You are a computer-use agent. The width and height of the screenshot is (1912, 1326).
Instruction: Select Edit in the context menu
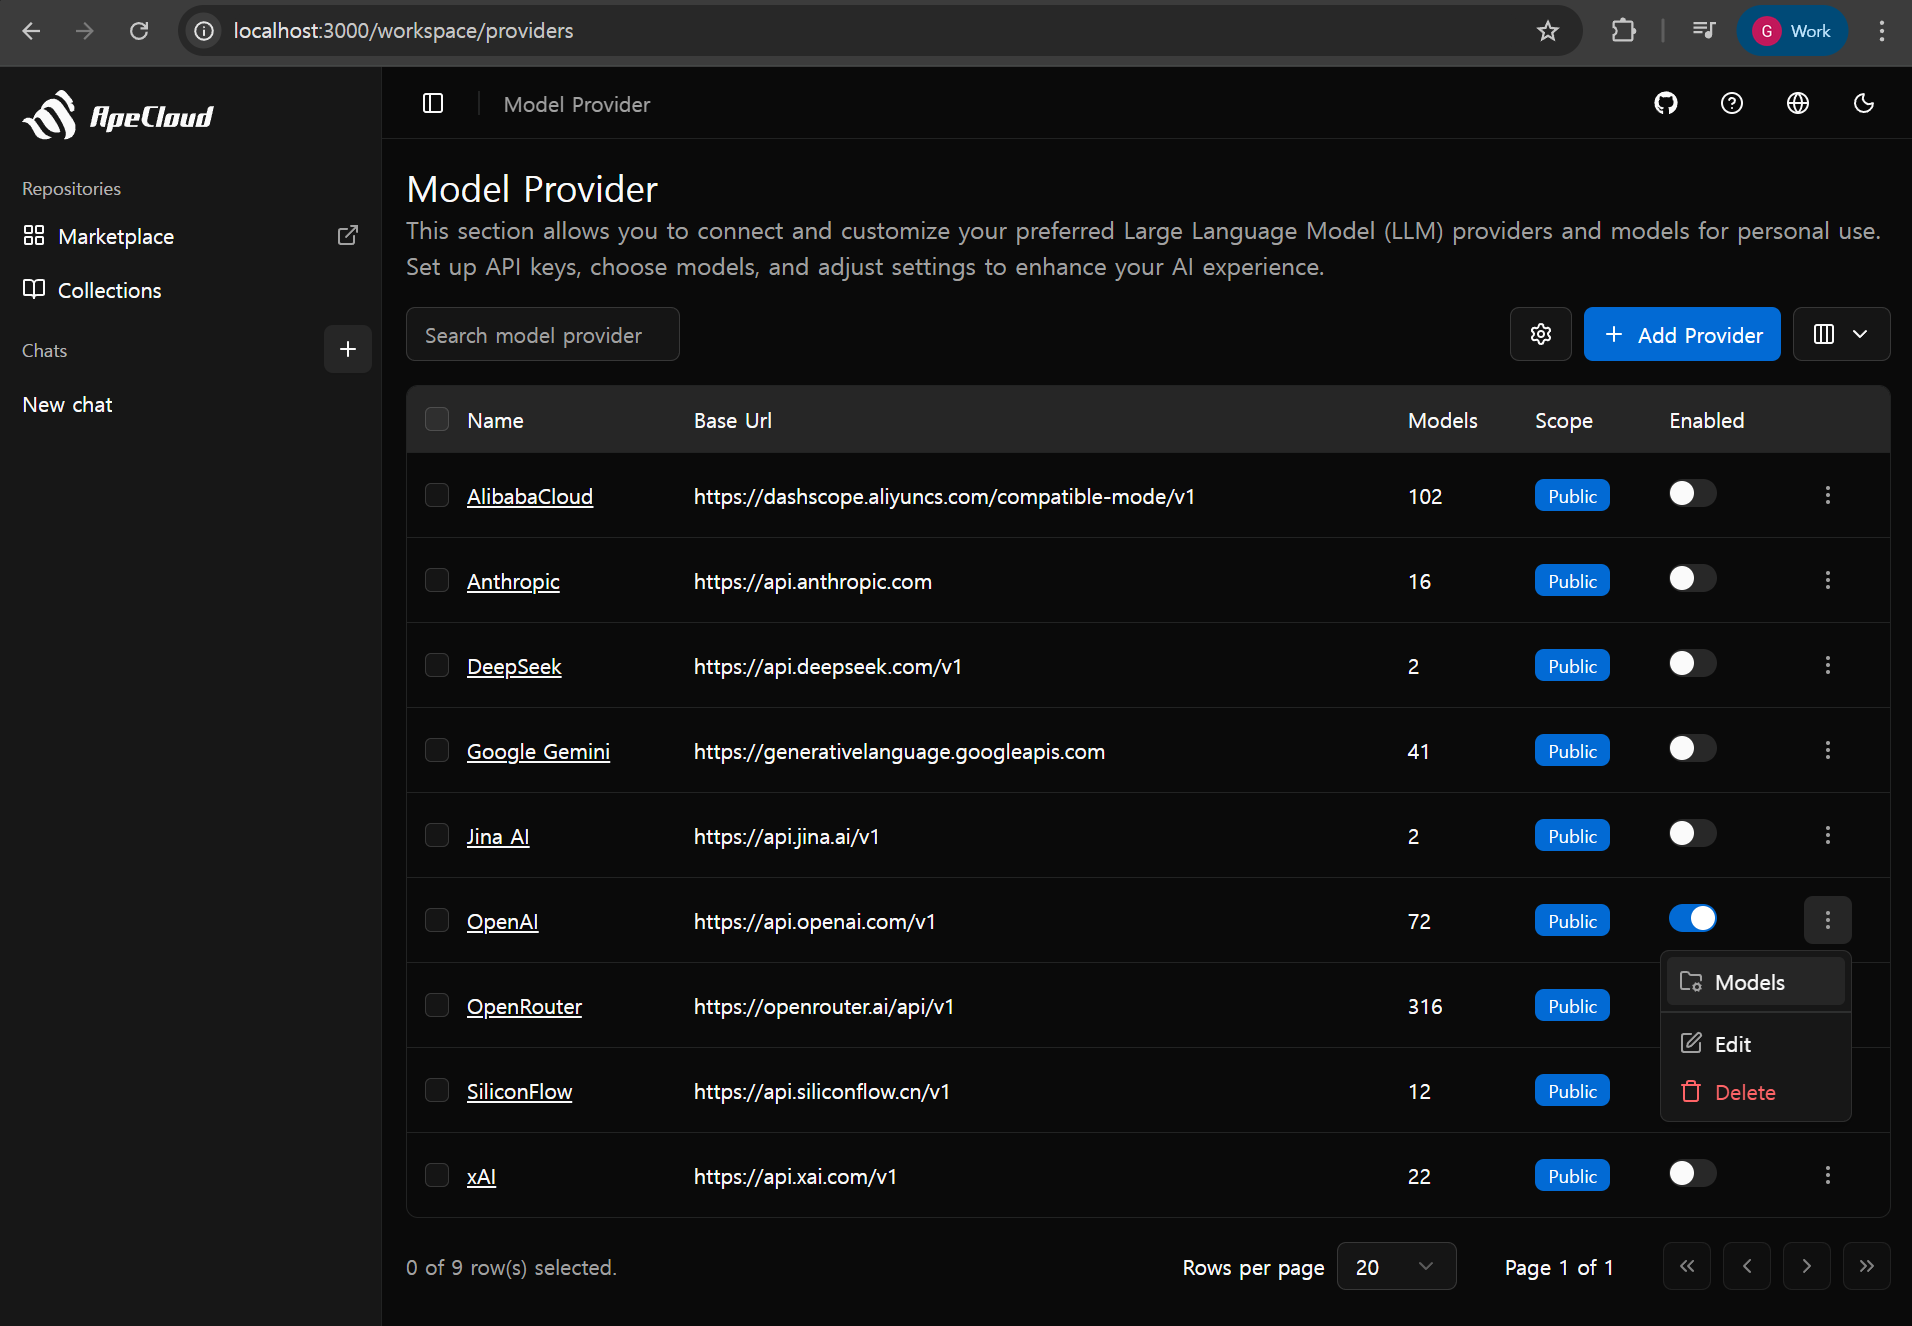click(1755, 1044)
